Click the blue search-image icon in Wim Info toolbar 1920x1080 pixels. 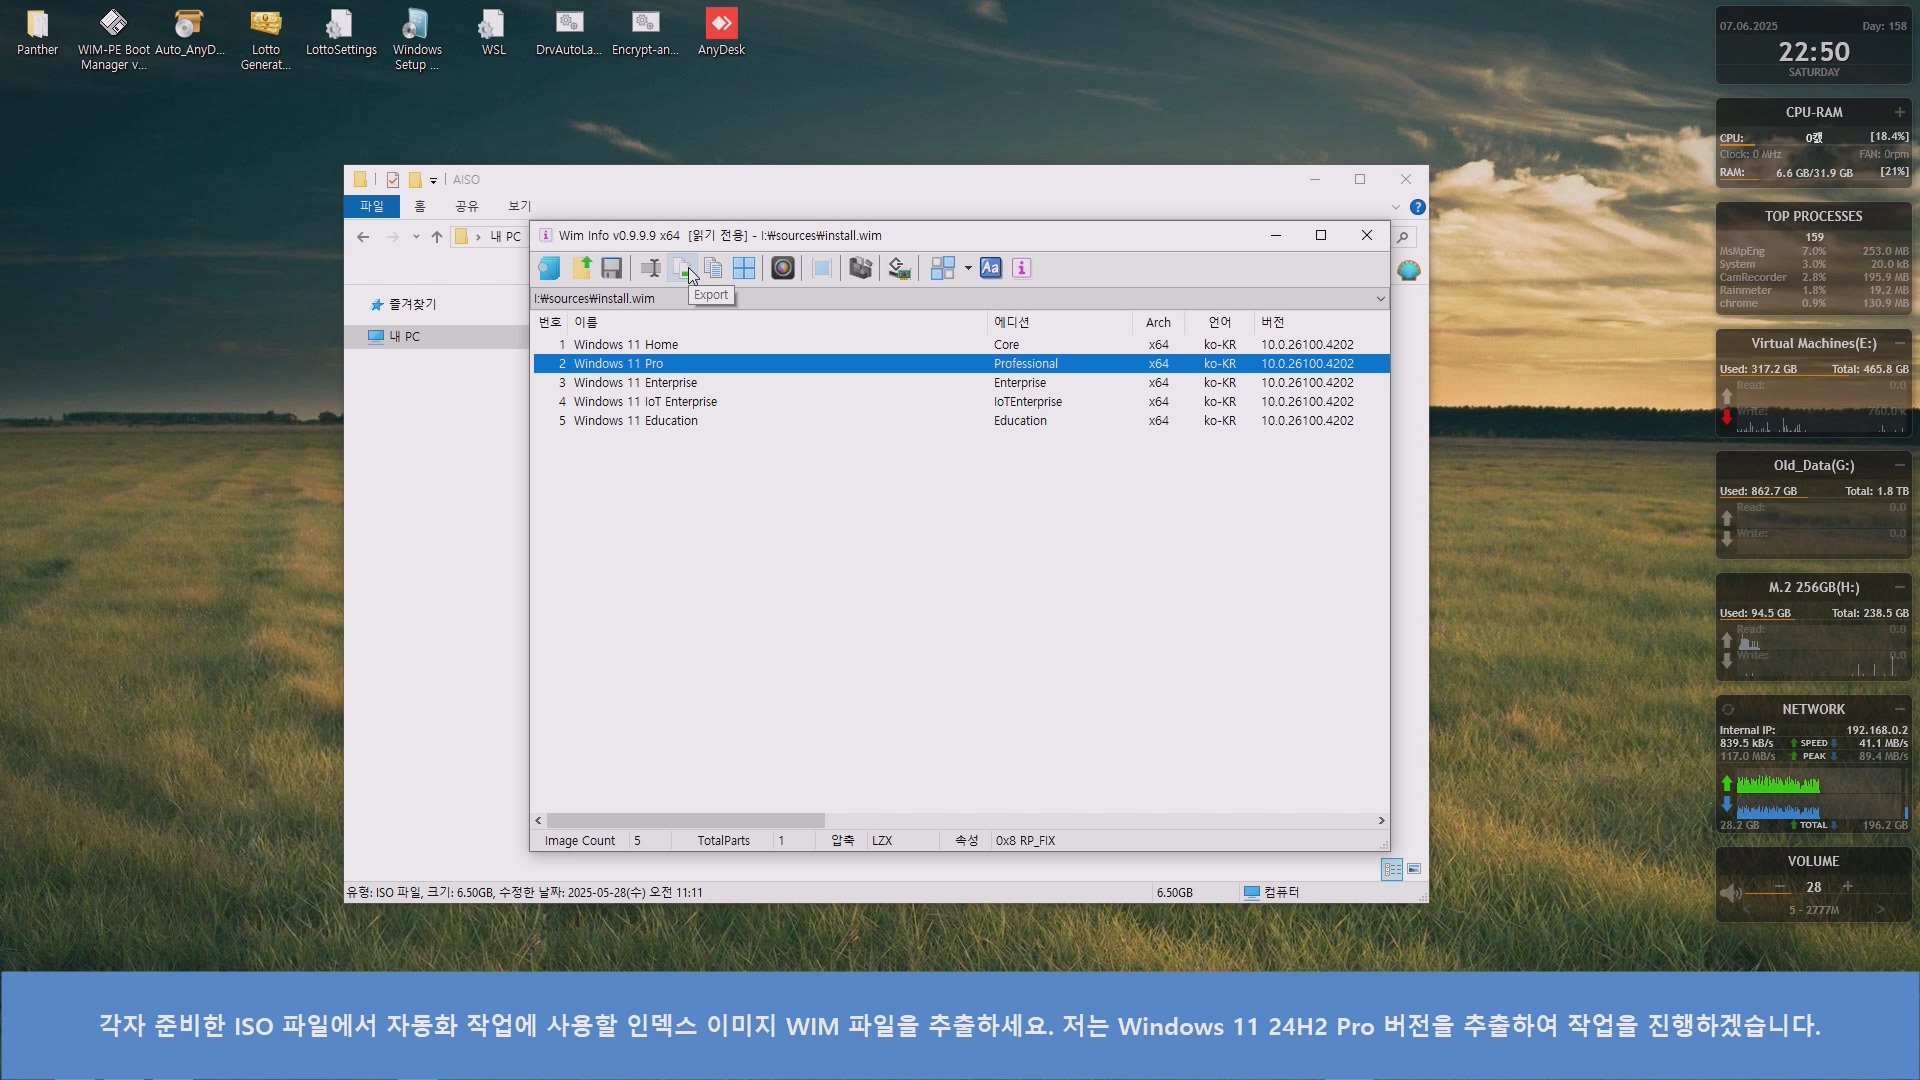coord(549,268)
